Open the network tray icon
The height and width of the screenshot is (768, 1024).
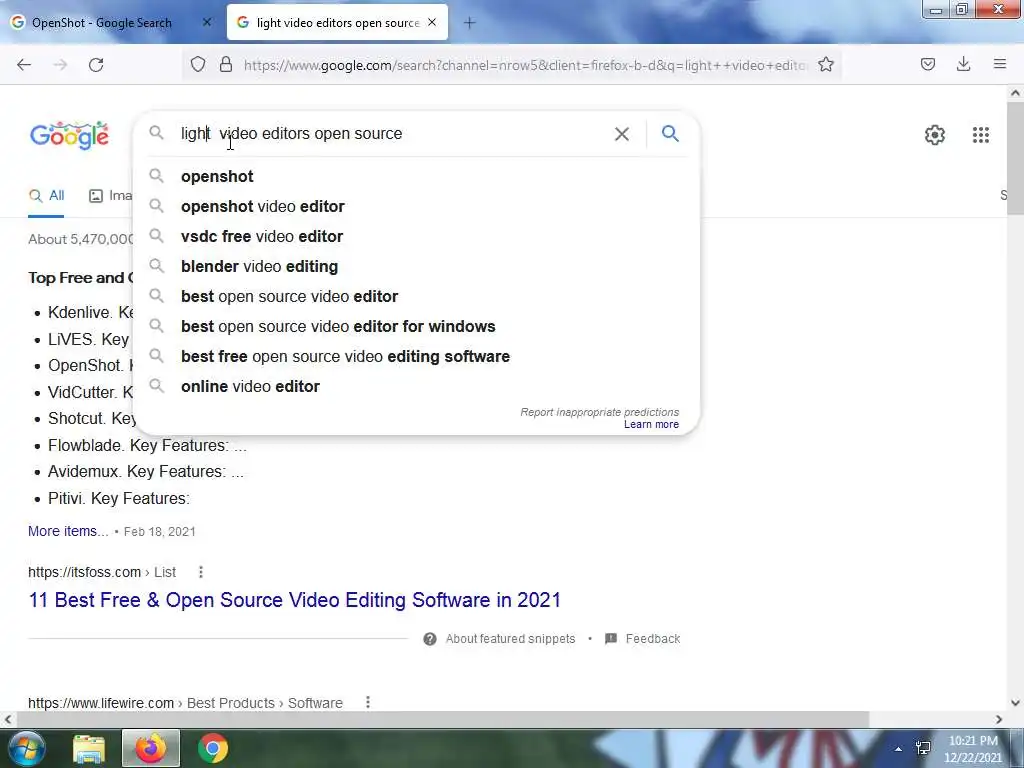(923, 748)
